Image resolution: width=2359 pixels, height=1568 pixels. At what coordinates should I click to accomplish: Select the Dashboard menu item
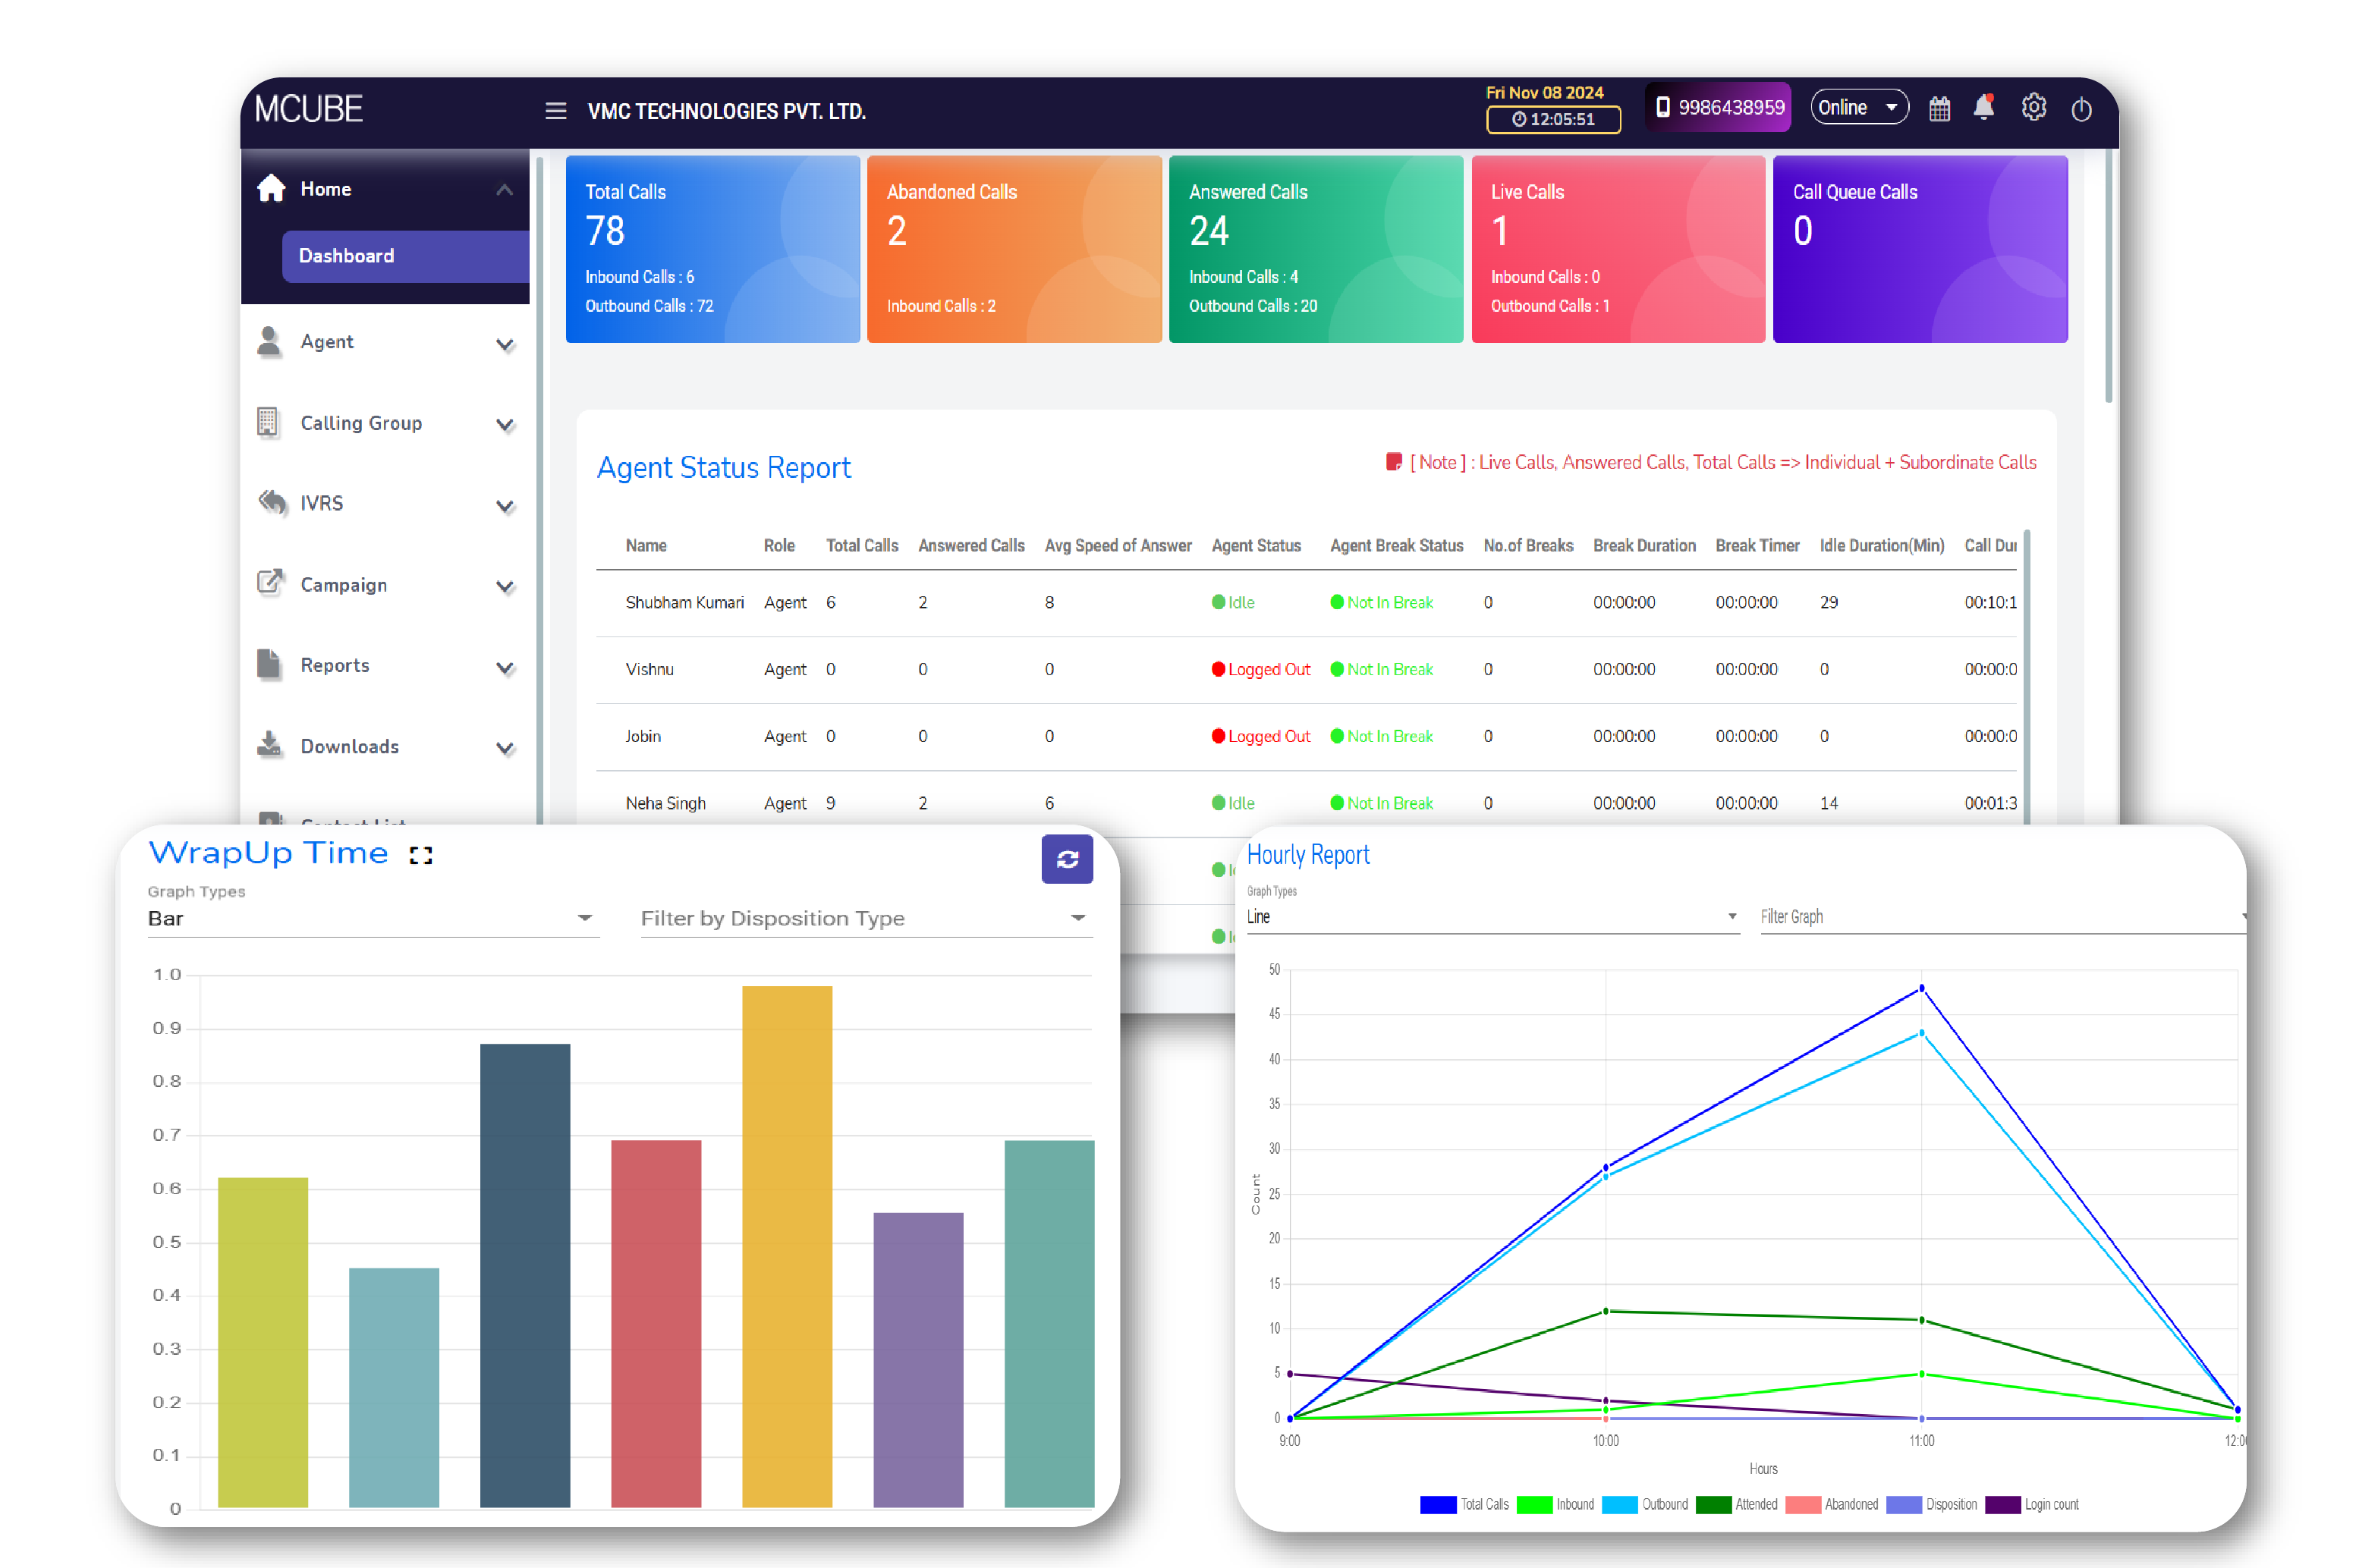405,256
